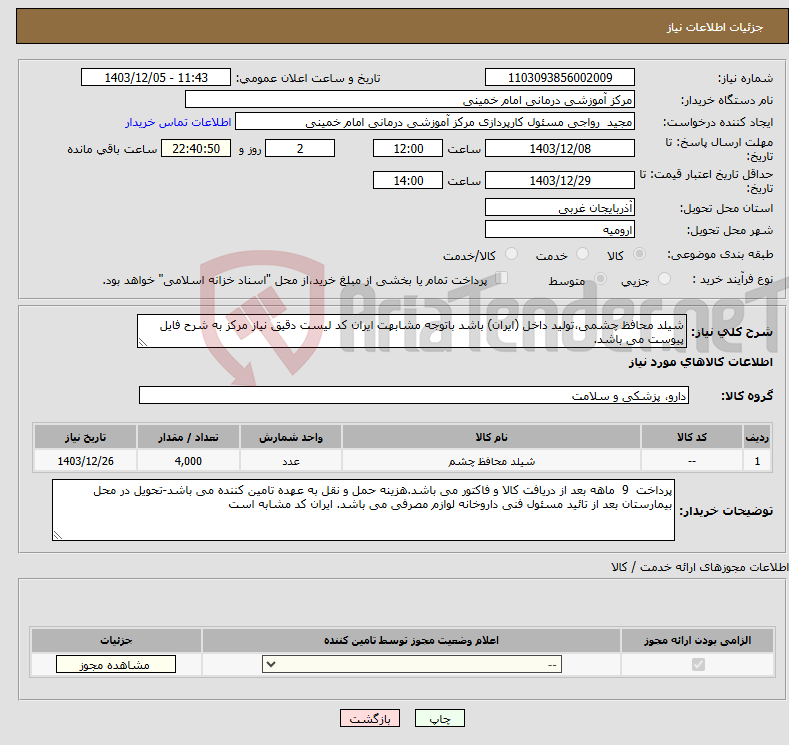Click the اطلاعات کالاهای مورد نیاز heading
This screenshot has width=789, height=745.
tap(700, 362)
